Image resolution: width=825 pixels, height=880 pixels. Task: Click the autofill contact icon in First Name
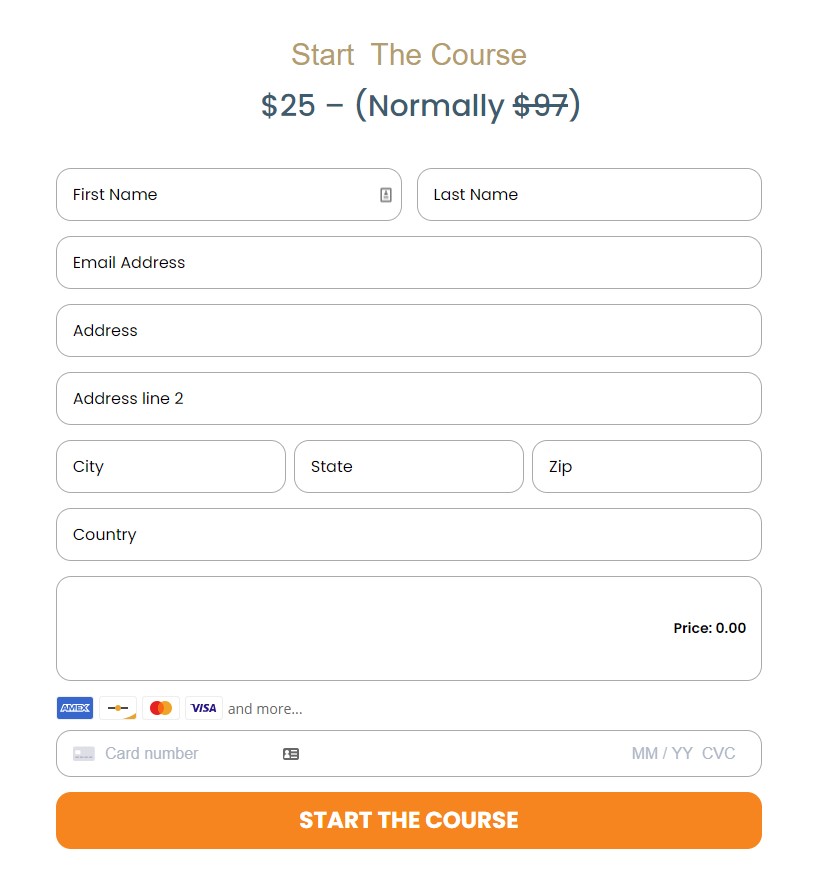[x=386, y=195]
